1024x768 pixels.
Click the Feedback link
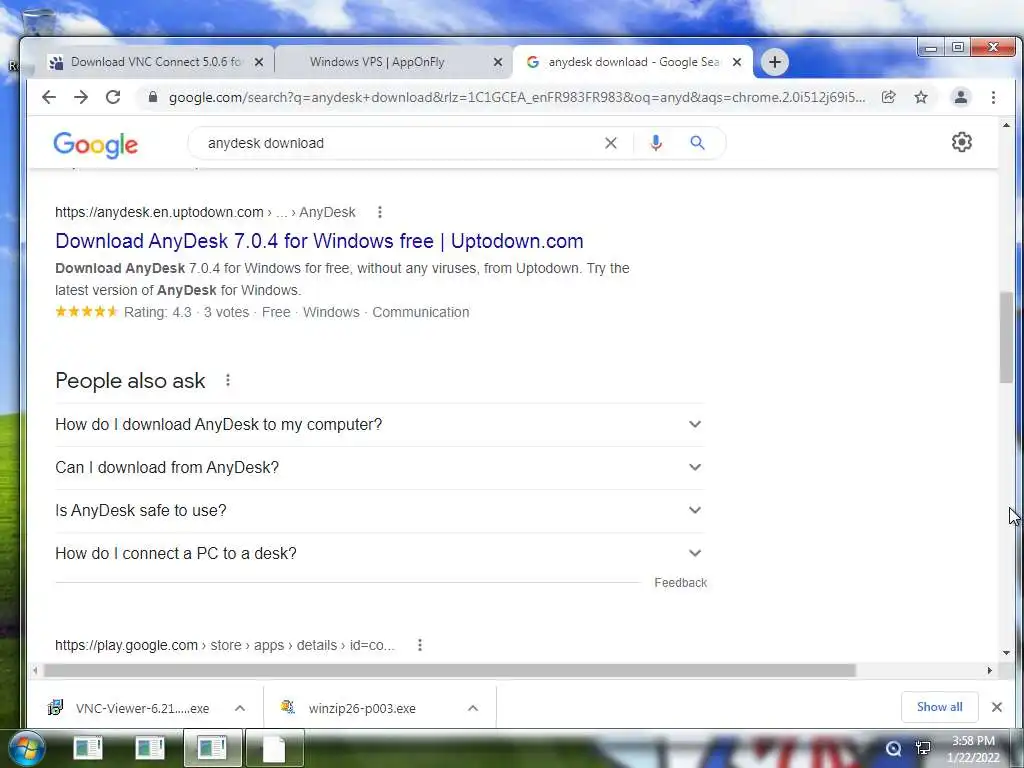tap(680, 583)
